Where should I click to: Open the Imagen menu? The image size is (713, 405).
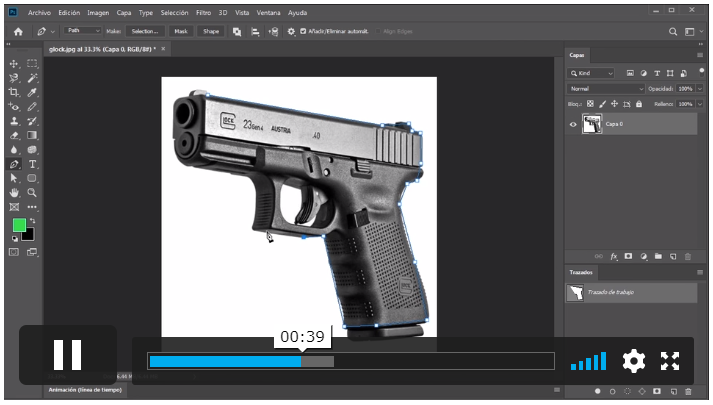pos(98,13)
